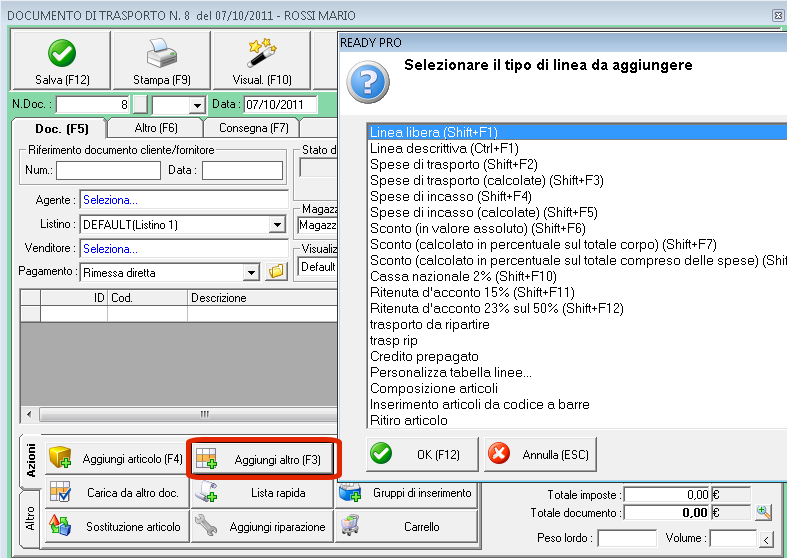This screenshot has width=787, height=558.
Task: Click the ID column header
Action: (x=74, y=298)
